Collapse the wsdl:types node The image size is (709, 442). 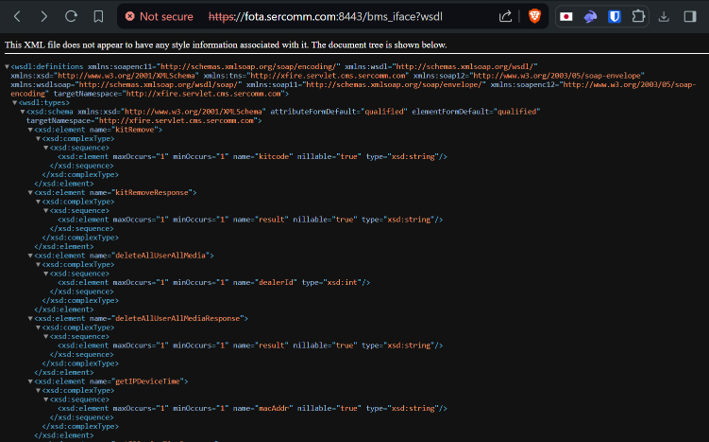click(15, 103)
